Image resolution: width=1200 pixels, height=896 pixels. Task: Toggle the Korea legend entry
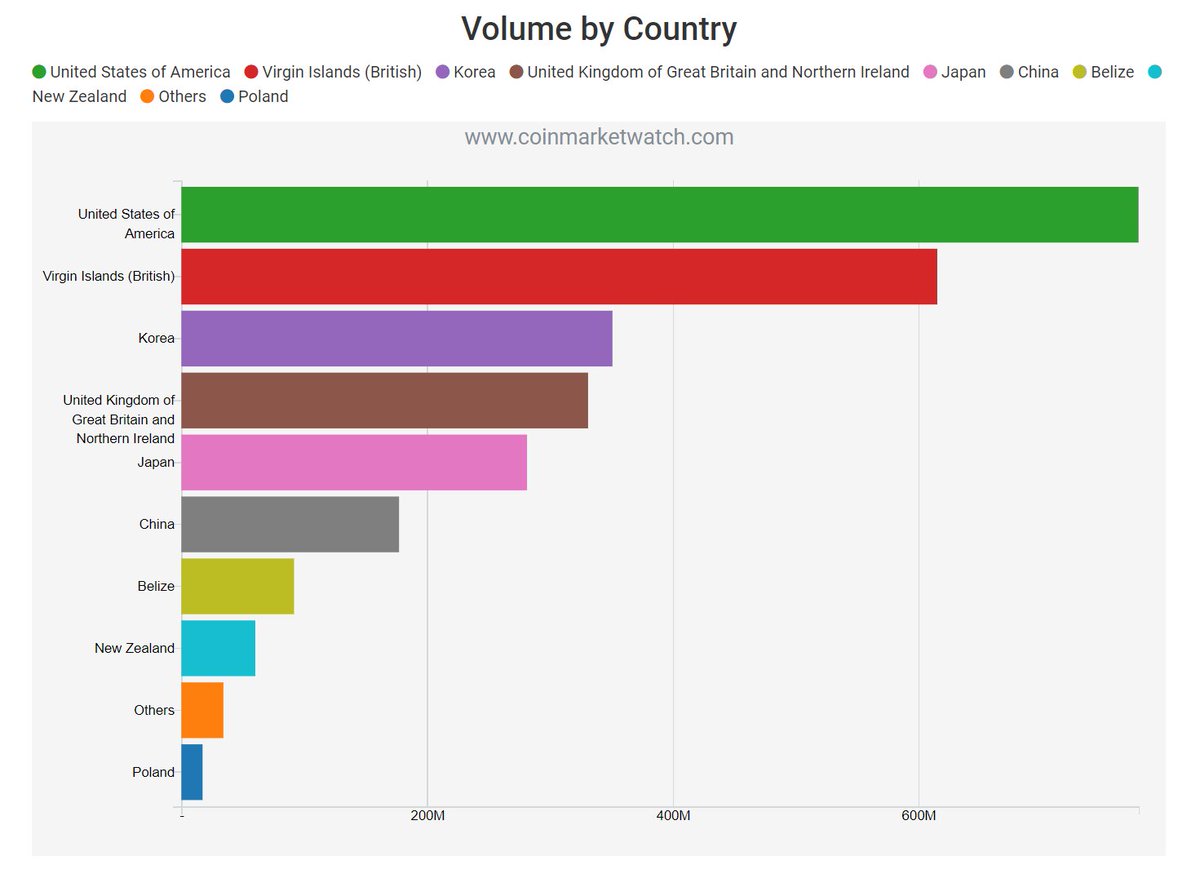465,72
